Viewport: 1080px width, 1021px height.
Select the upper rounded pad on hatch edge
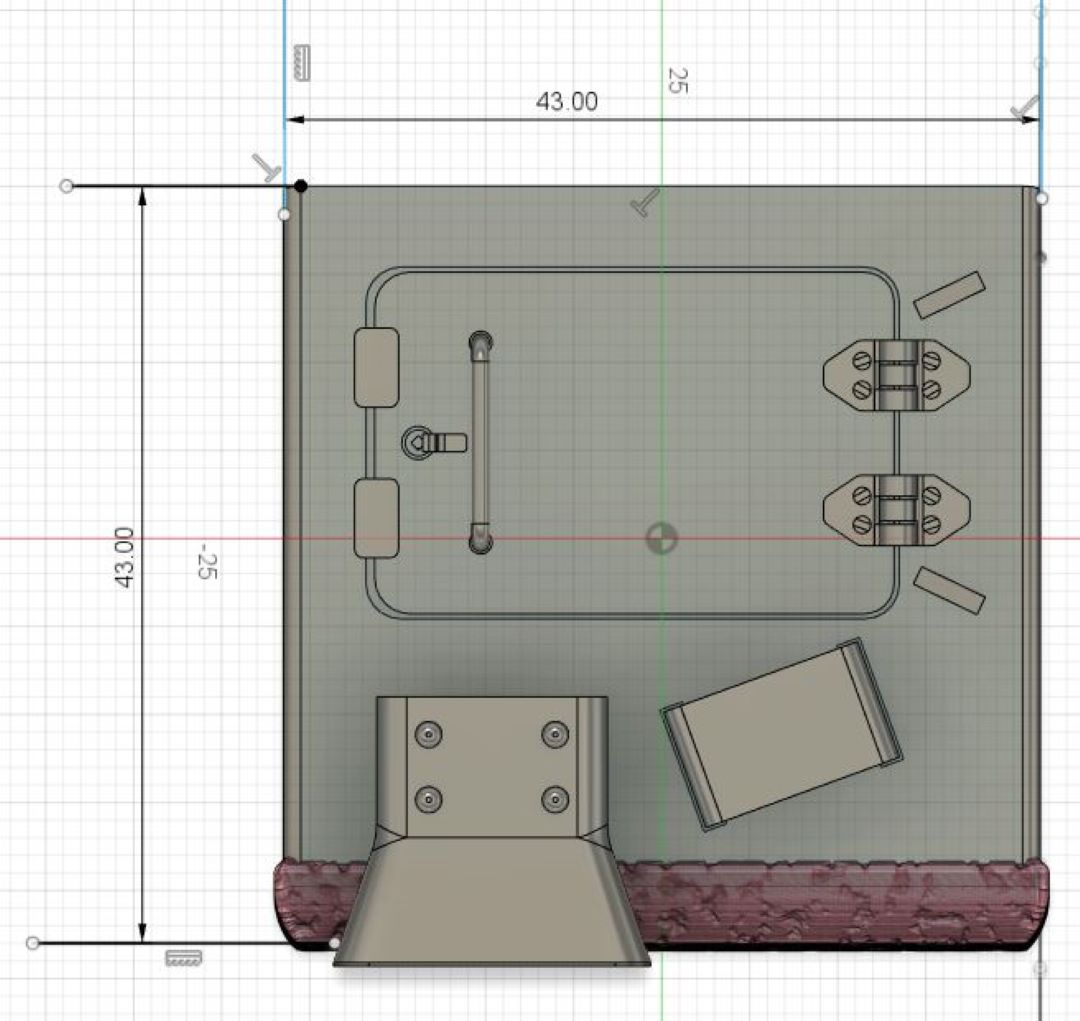pyautogui.click(x=376, y=367)
